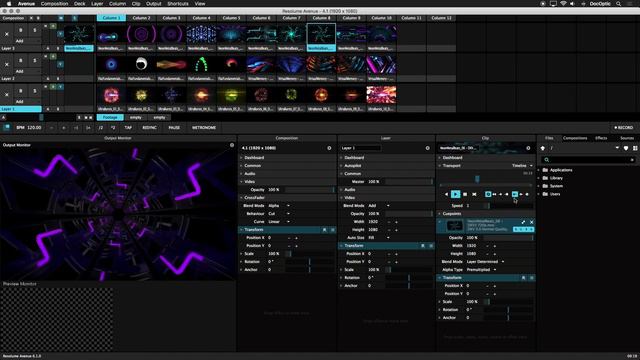Switch Files panel to grid view
Screen dimensions: 640x360
(635, 148)
